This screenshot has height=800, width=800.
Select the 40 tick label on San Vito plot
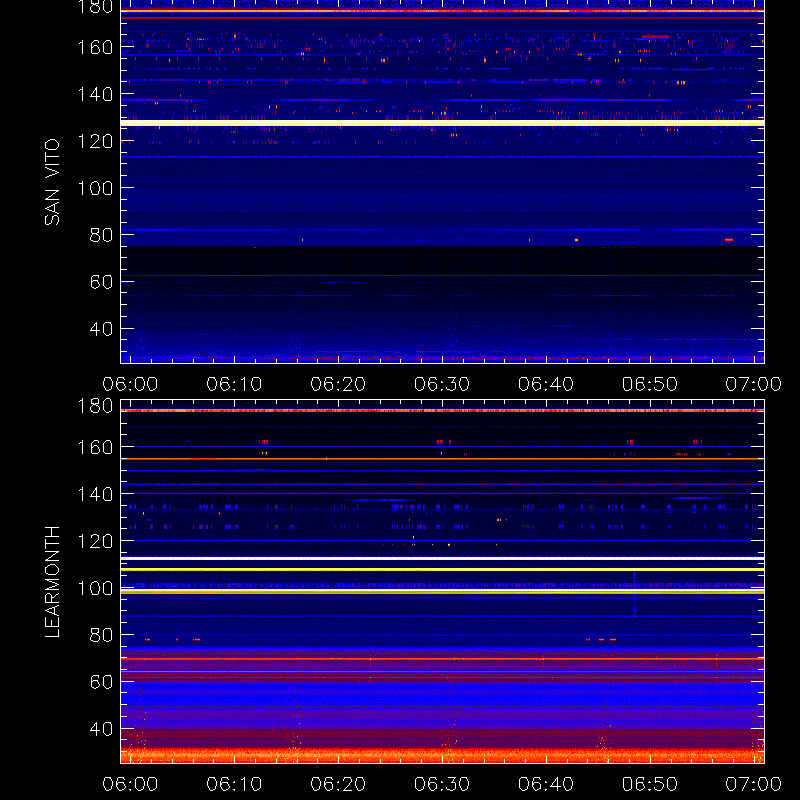click(x=101, y=329)
